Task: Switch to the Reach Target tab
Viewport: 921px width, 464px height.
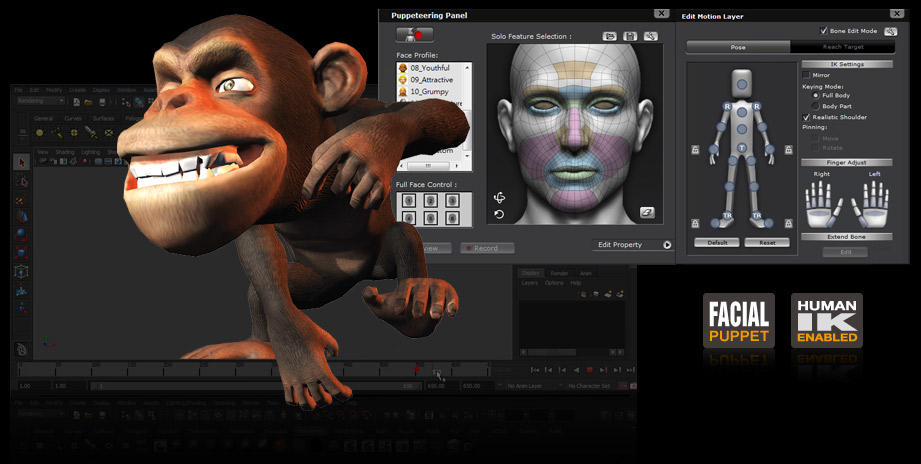Action: (x=842, y=47)
